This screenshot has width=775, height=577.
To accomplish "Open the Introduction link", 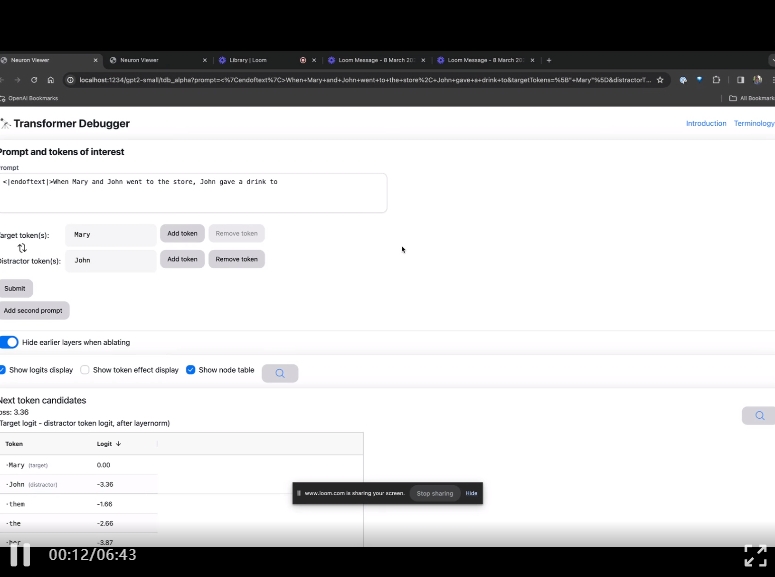I will coord(706,123).
